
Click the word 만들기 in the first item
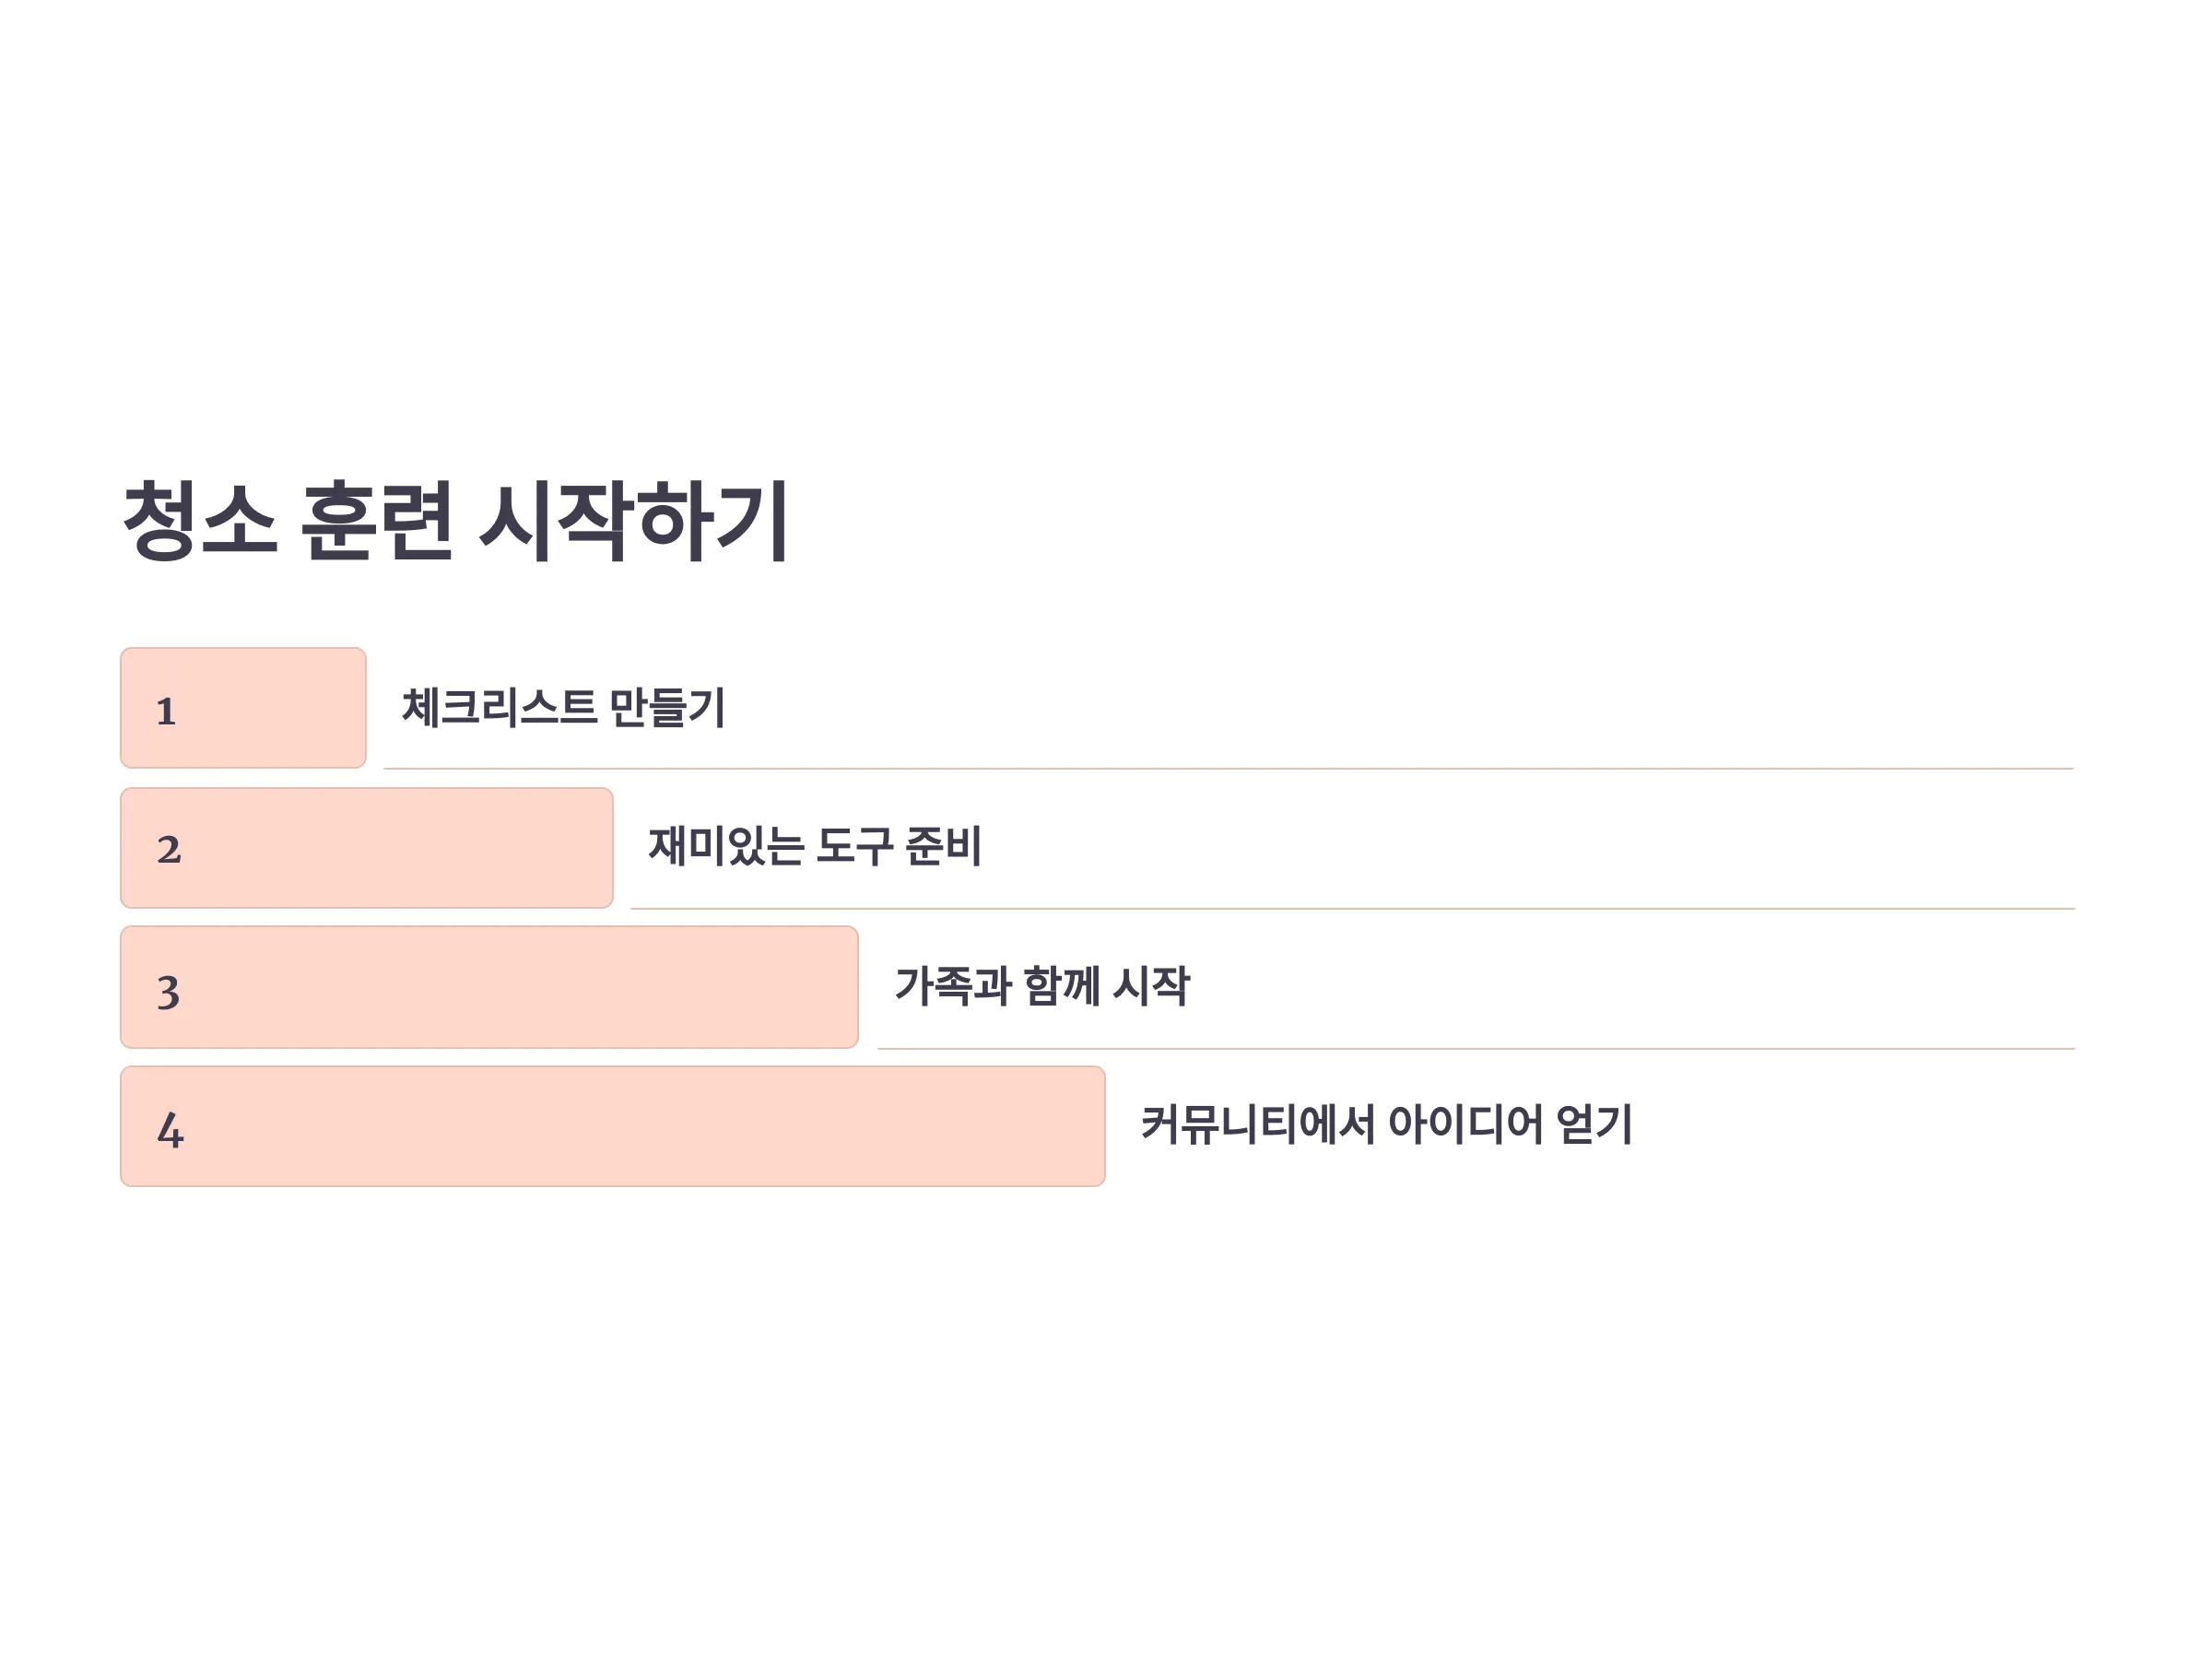tap(667, 707)
